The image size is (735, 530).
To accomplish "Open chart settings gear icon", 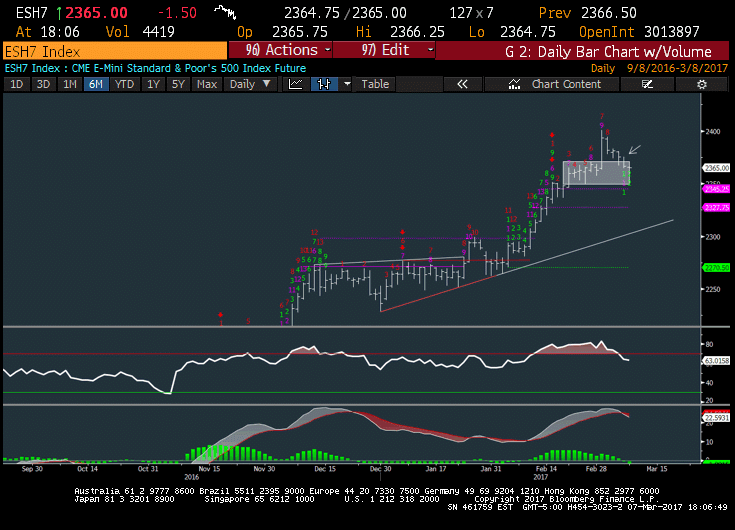I will pos(701,84).
